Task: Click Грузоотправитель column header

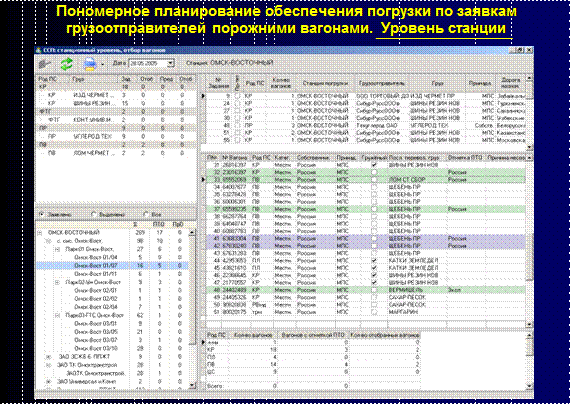Action: [x=381, y=83]
